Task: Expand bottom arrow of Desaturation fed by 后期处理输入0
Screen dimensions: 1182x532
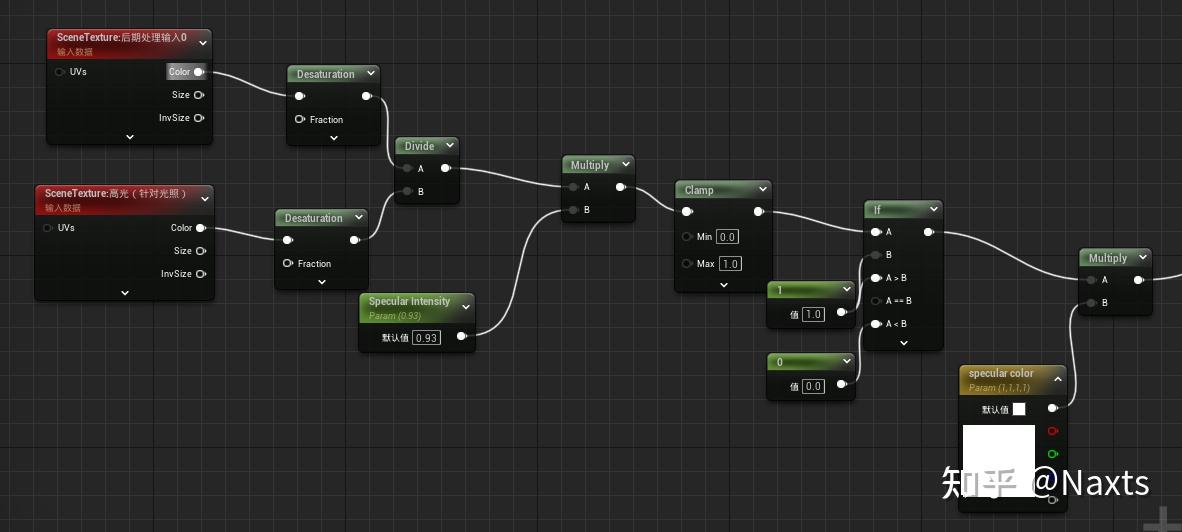Action: coord(334,138)
